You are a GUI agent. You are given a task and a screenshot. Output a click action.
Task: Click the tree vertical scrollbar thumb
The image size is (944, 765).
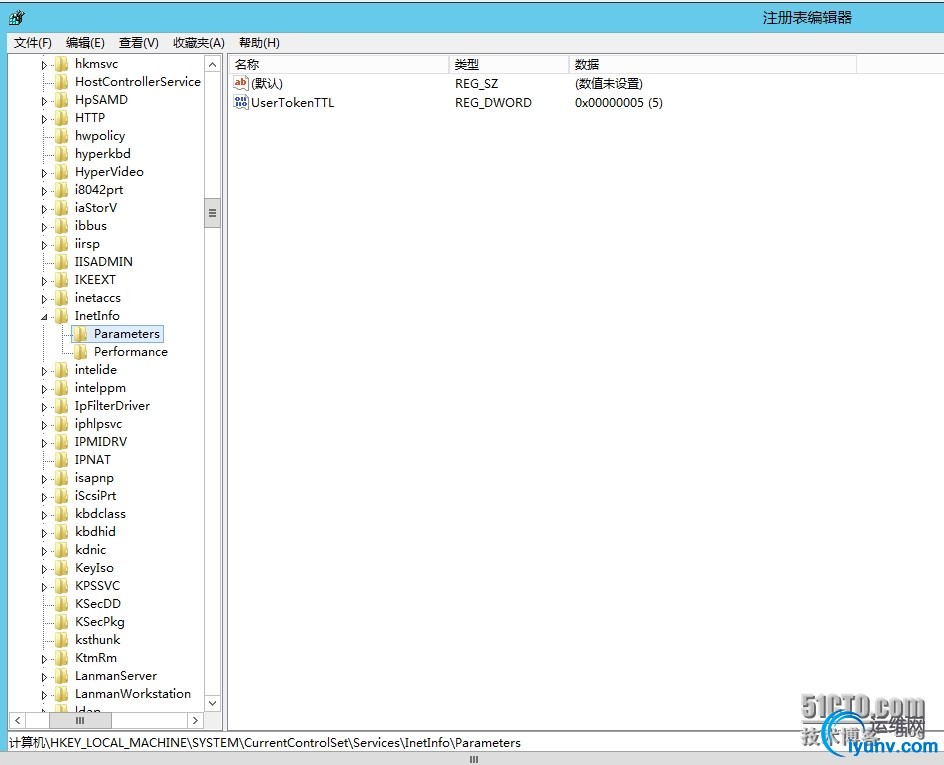[x=212, y=213]
